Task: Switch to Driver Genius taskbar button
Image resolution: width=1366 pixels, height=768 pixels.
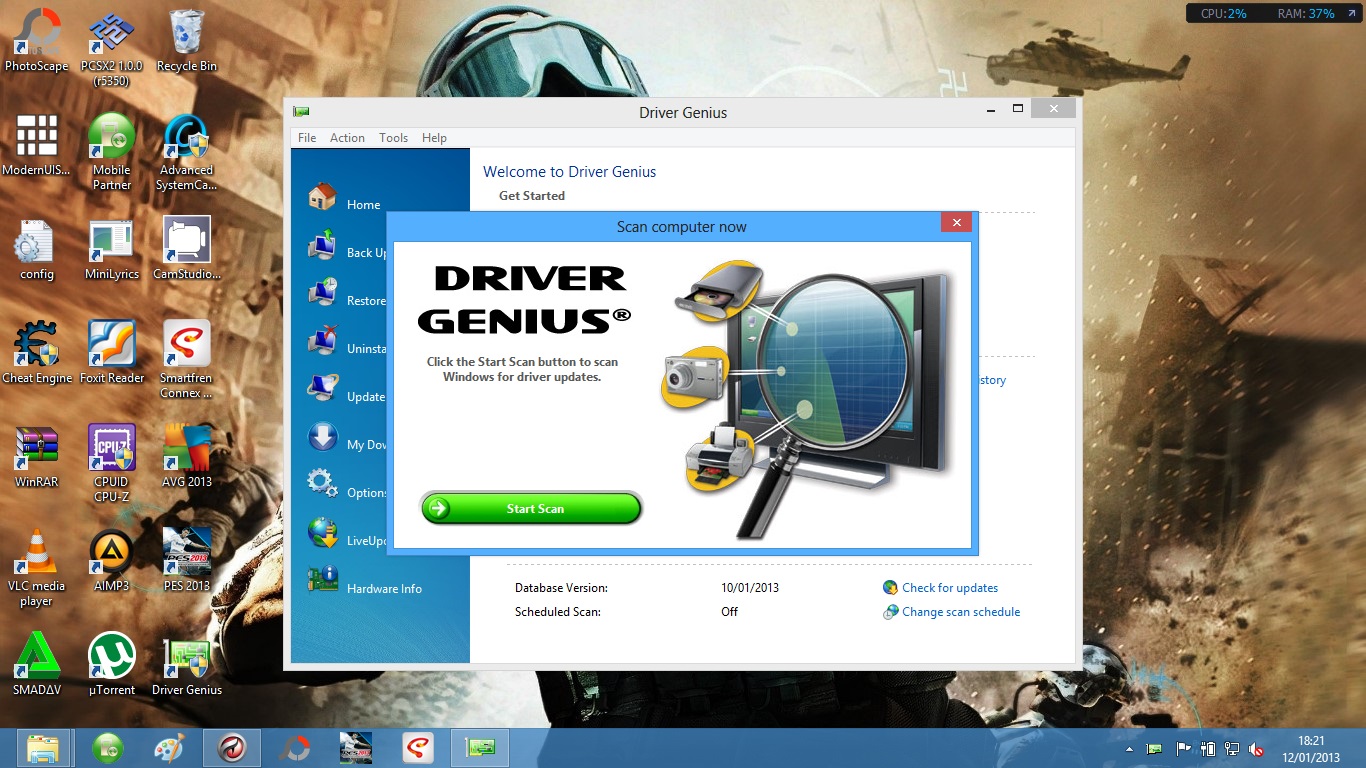Action: tap(480, 748)
